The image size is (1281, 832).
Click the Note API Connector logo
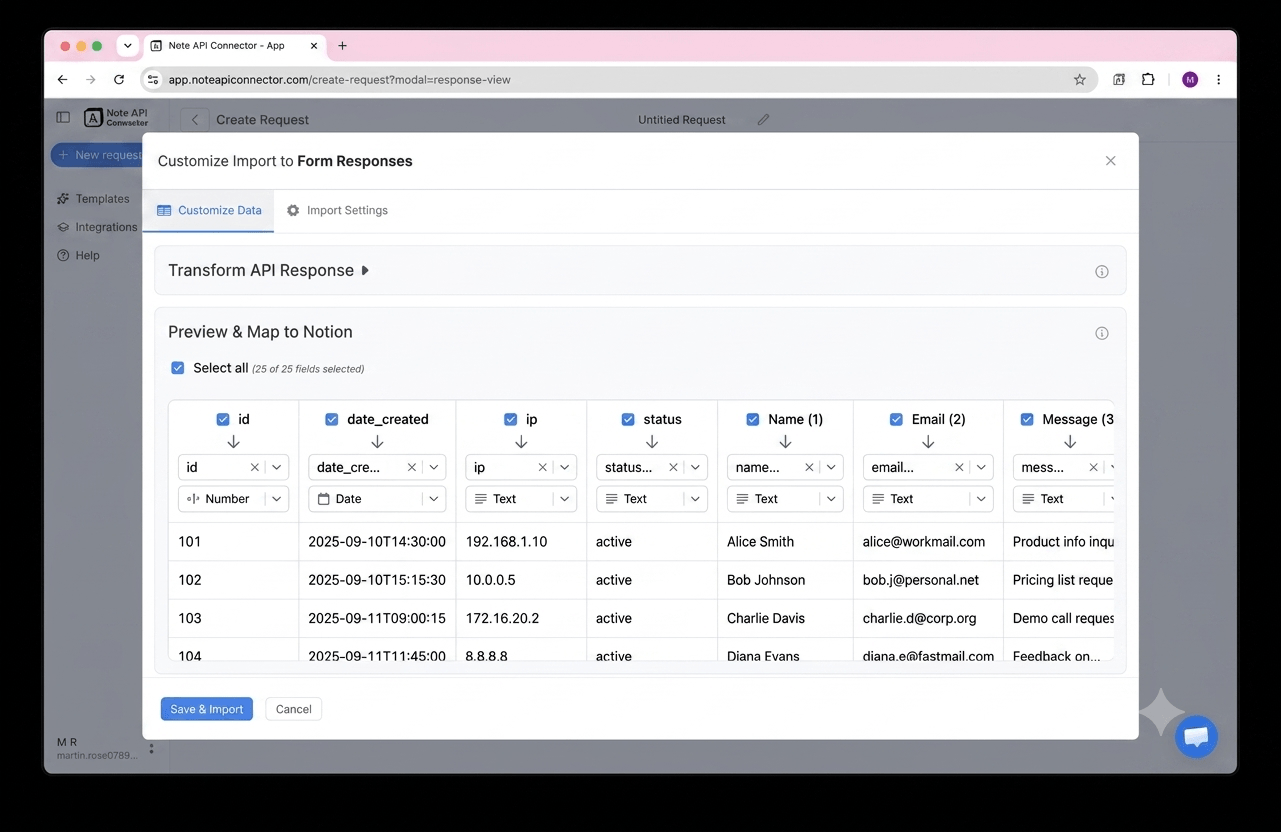116,117
